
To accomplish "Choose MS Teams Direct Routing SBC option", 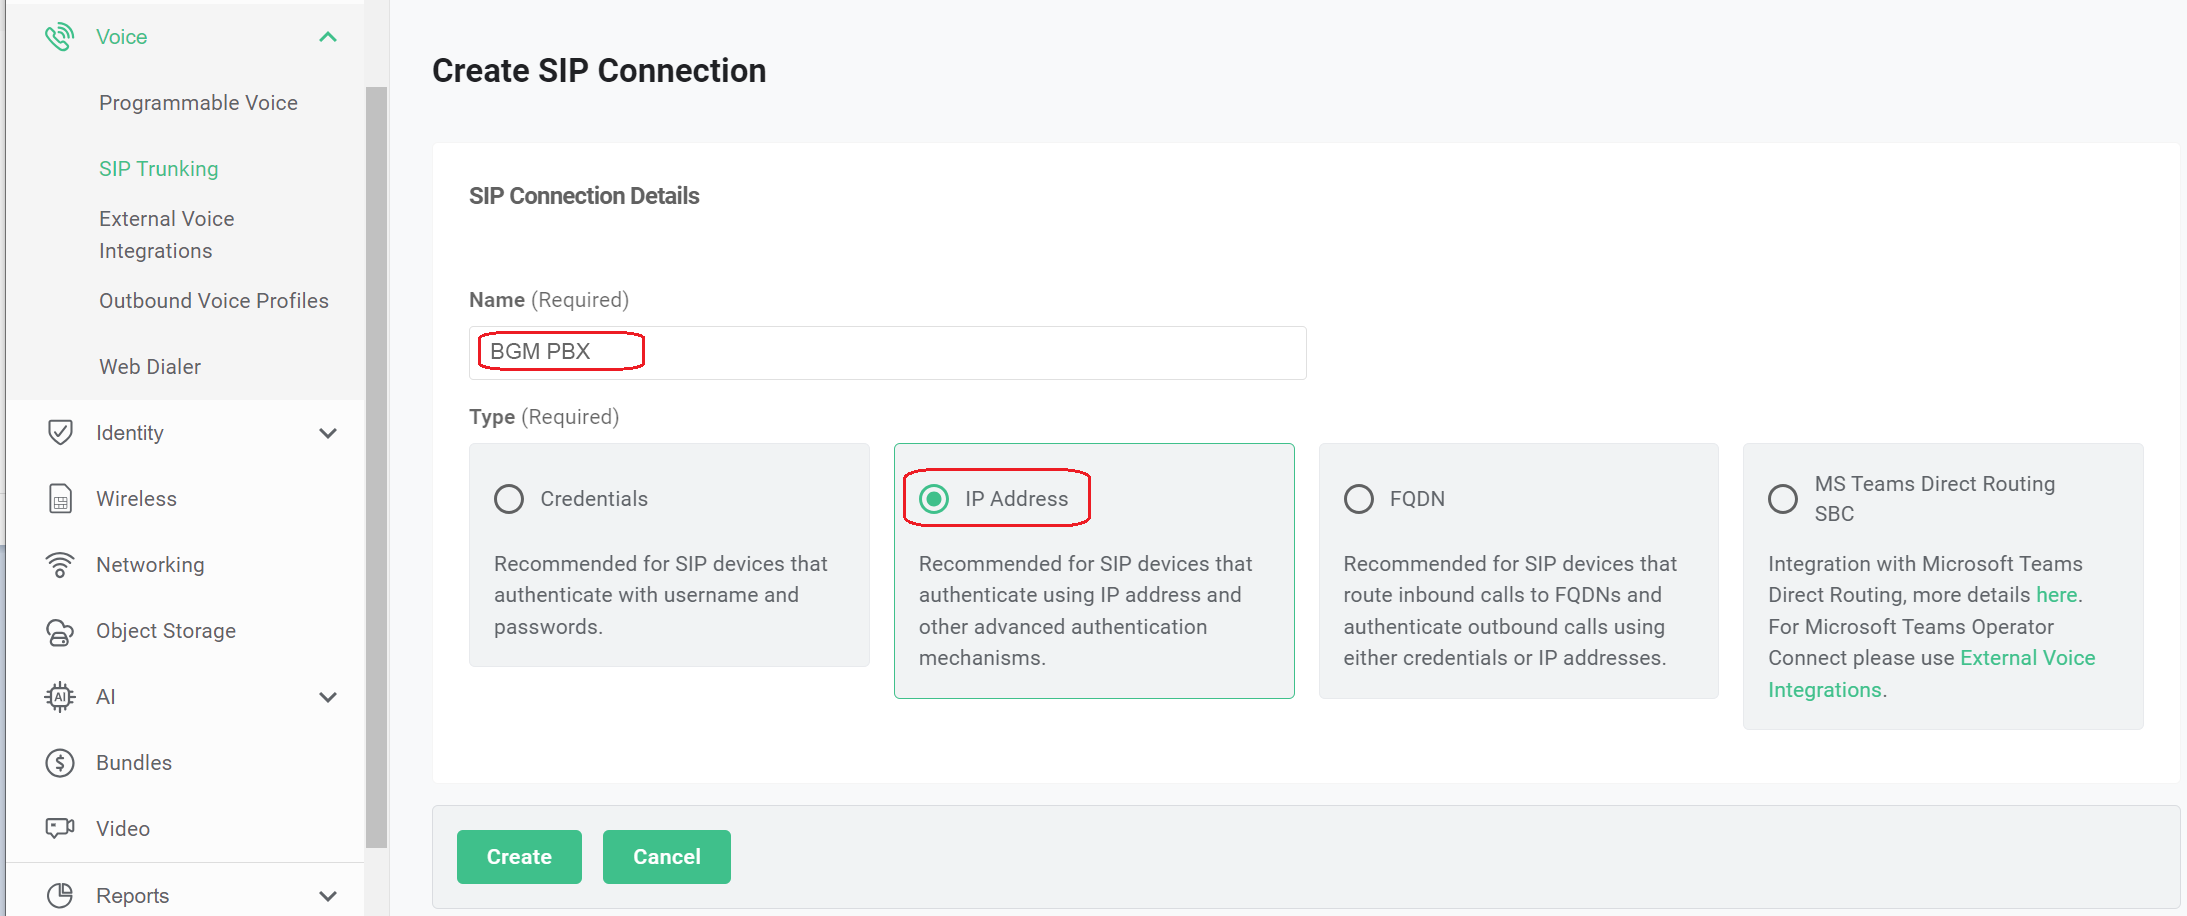I will point(1783,499).
